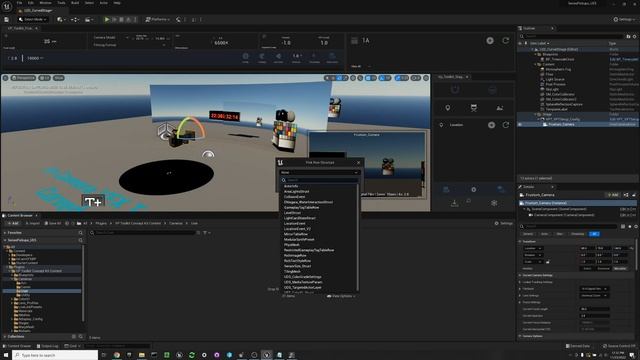640x360 pixels.
Task: Open the Settings dropdown in the top toolbar
Action: click(623, 19)
